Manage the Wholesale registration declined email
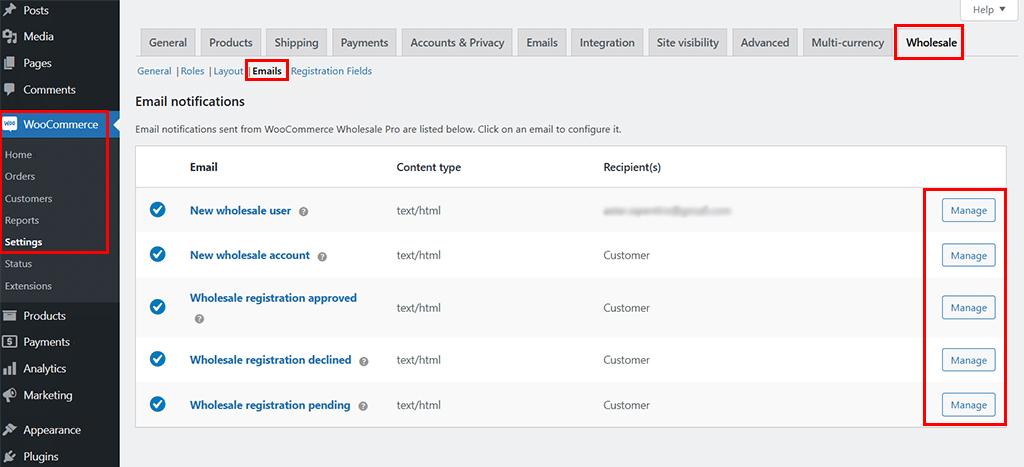This screenshot has height=467, width=1024. tap(968, 360)
